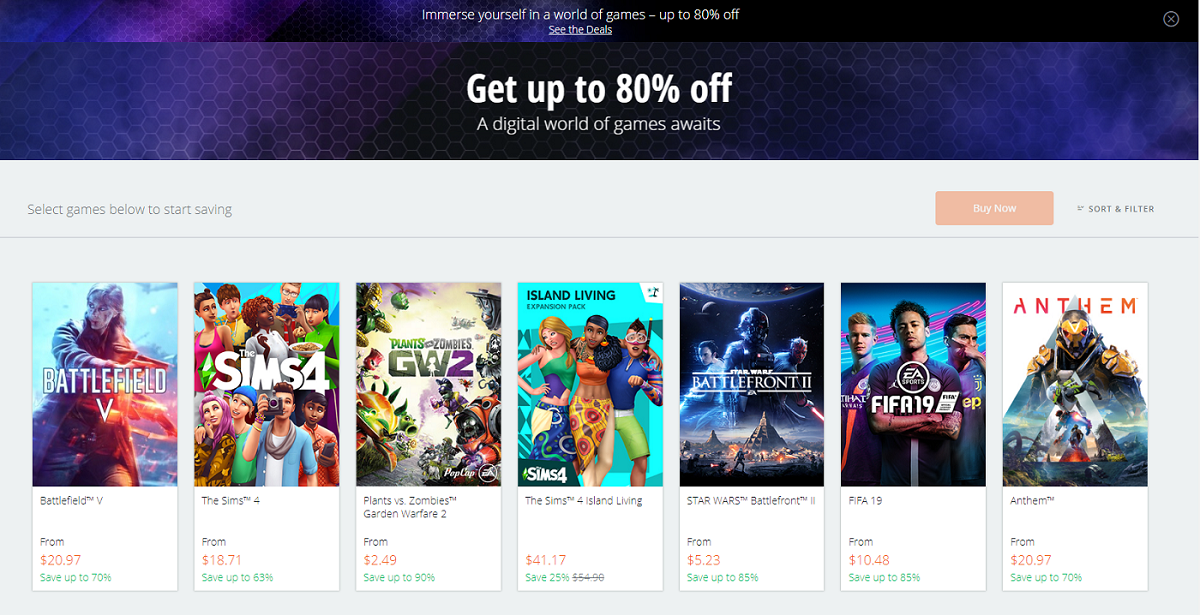Choose Star Wars Battlefront II cover art
This screenshot has width=1200, height=615.
[x=752, y=384]
